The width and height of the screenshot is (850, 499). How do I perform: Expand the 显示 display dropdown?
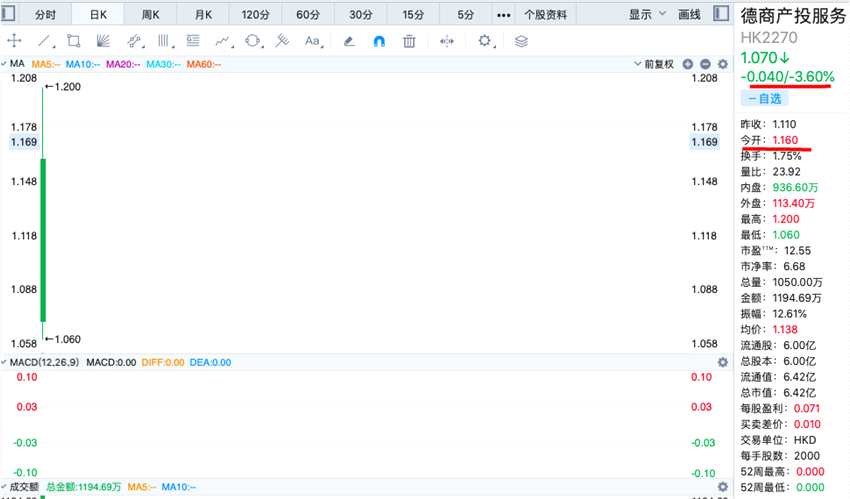click(647, 15)
